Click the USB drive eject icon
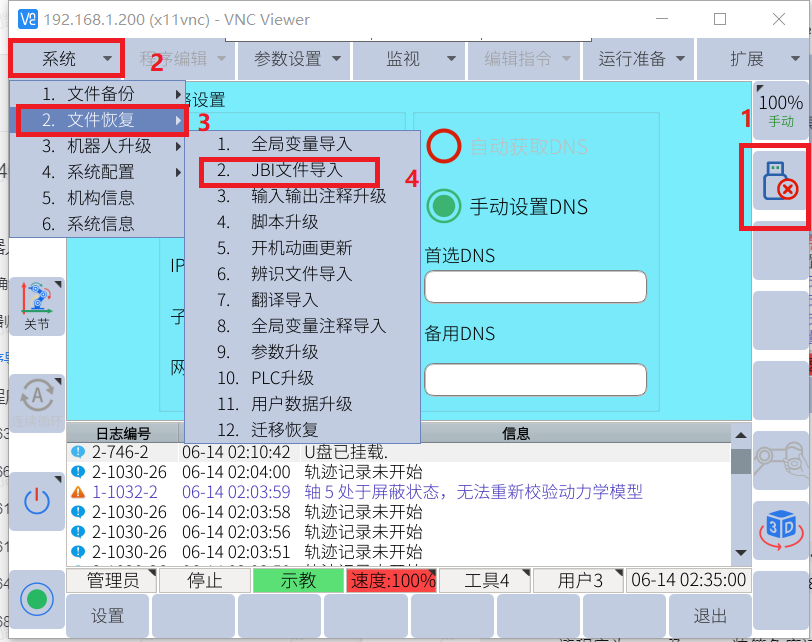 [x=778, y=186]
